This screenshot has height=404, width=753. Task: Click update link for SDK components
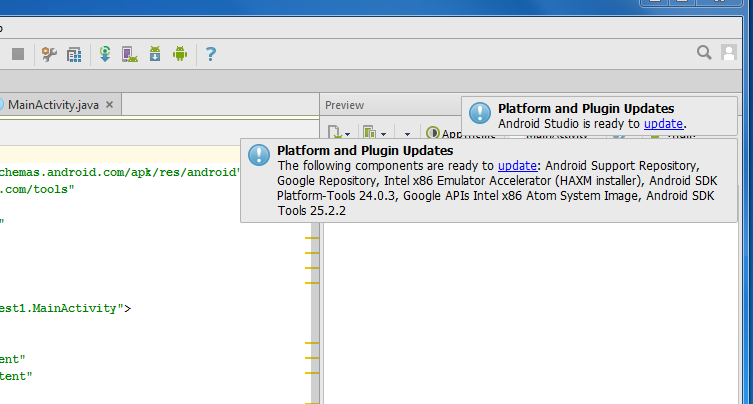click(x=517, y=166)
